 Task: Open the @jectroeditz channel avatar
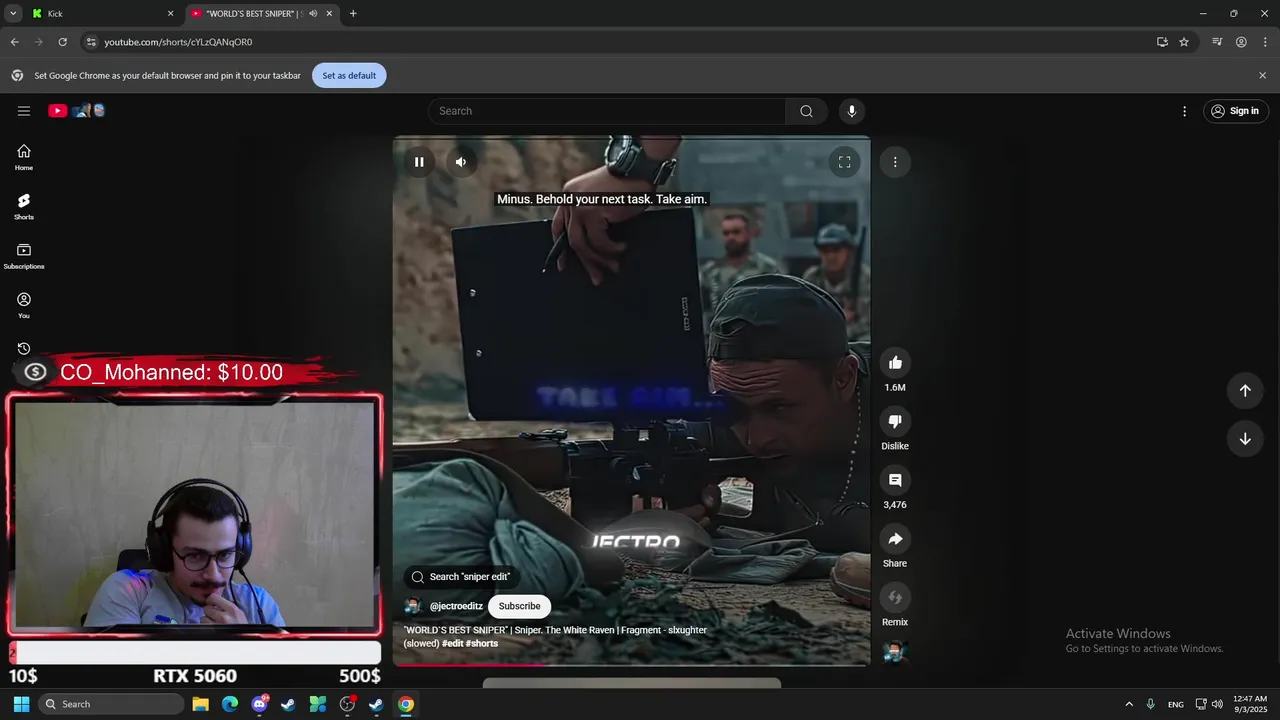click(x=413, y=606)
